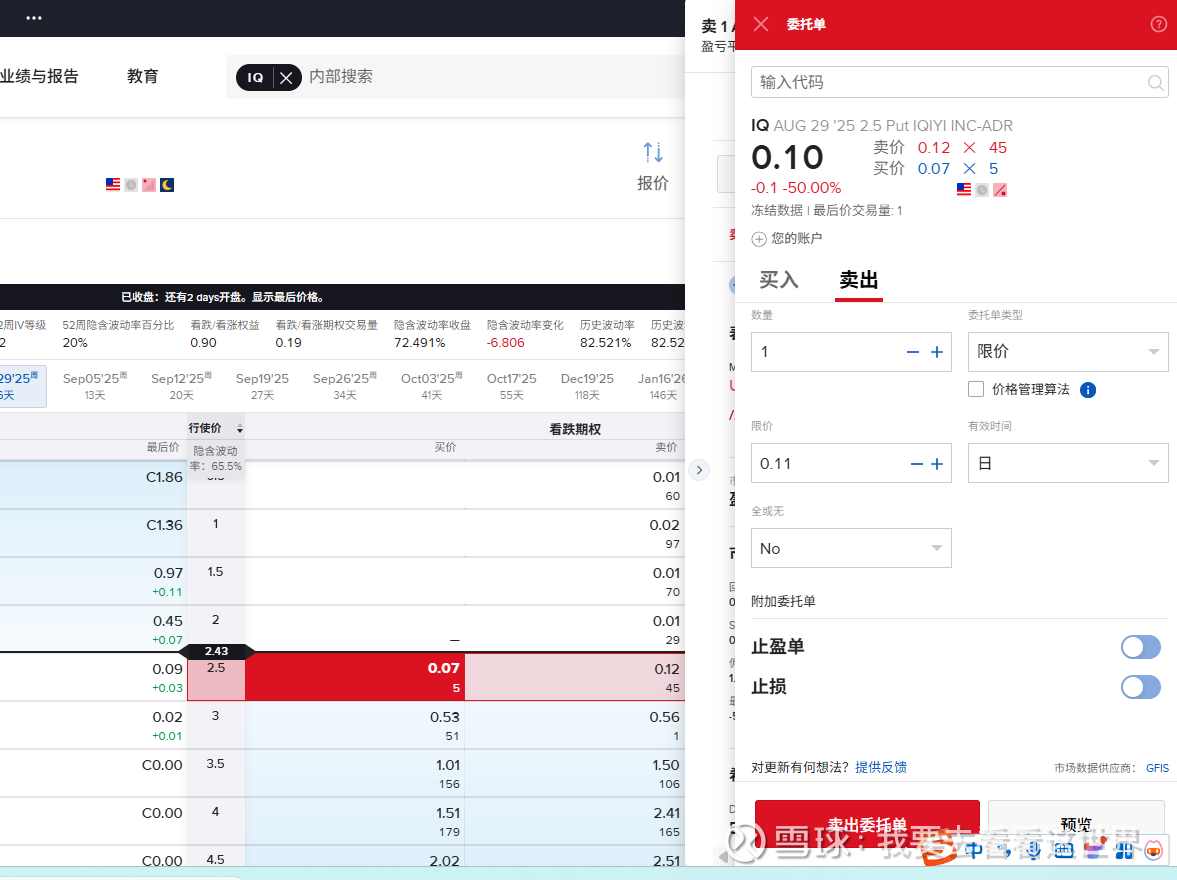Enable the 价格管理算法 checkbox
The image size is (1177, 880).
click(x=976, y=389)
